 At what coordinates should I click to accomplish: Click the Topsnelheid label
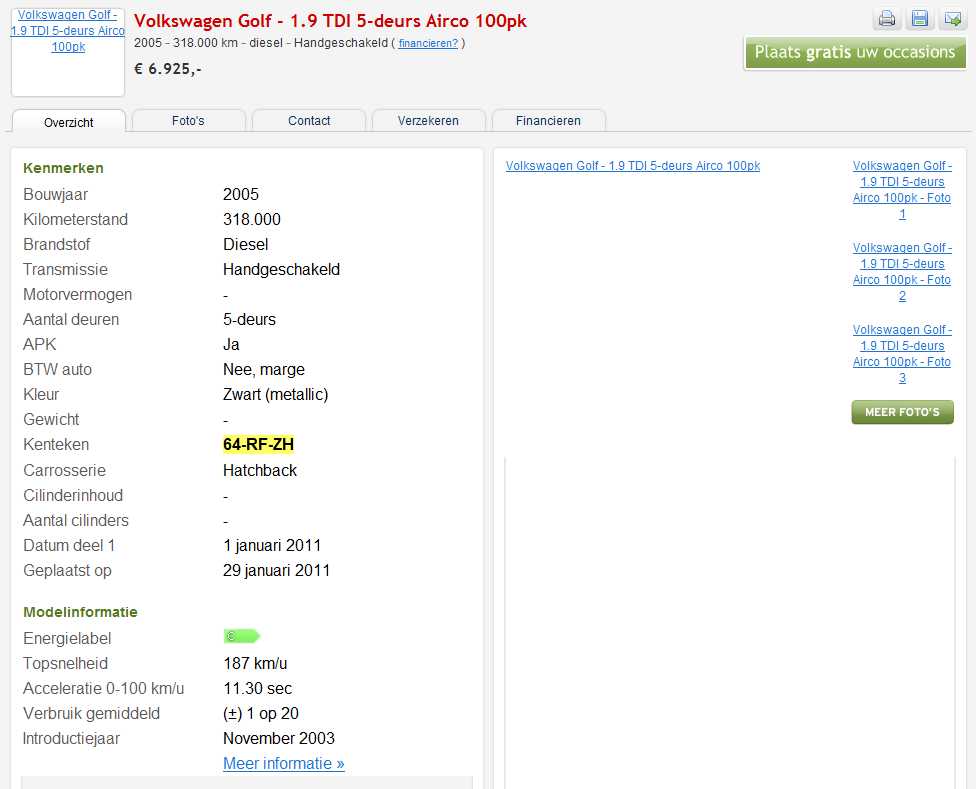[65, 663]
